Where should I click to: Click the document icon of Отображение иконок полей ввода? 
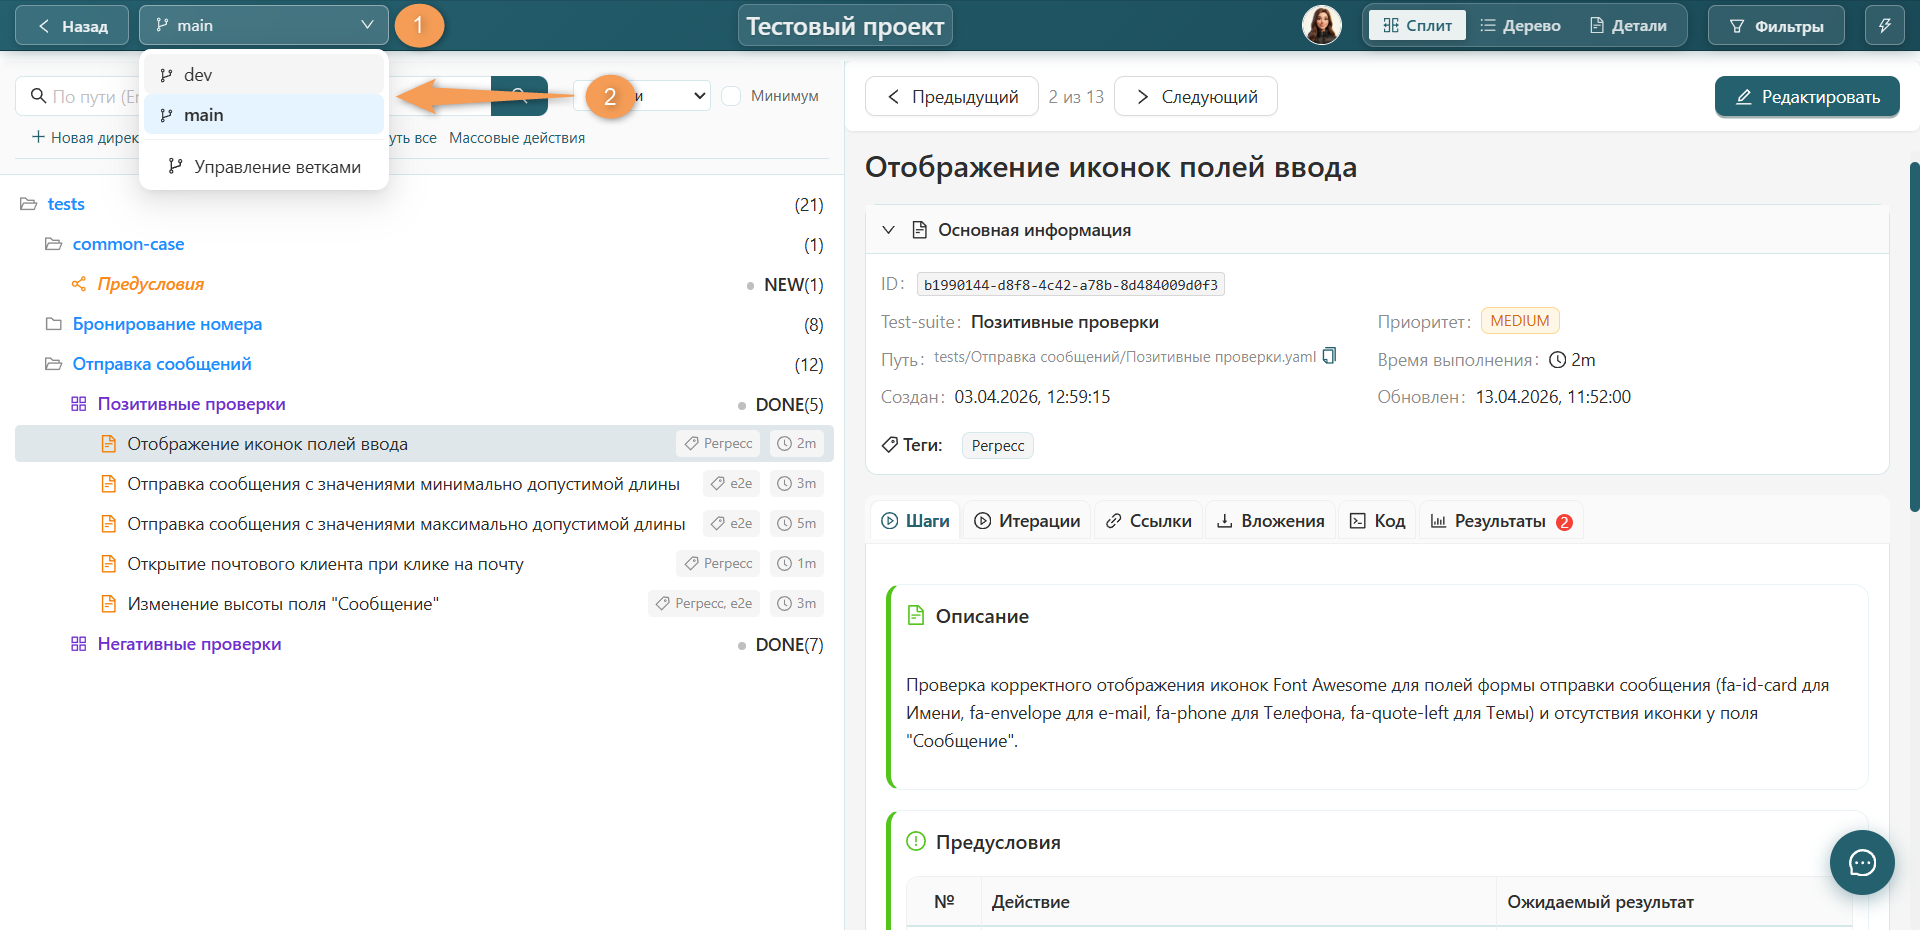pos(109,444)
